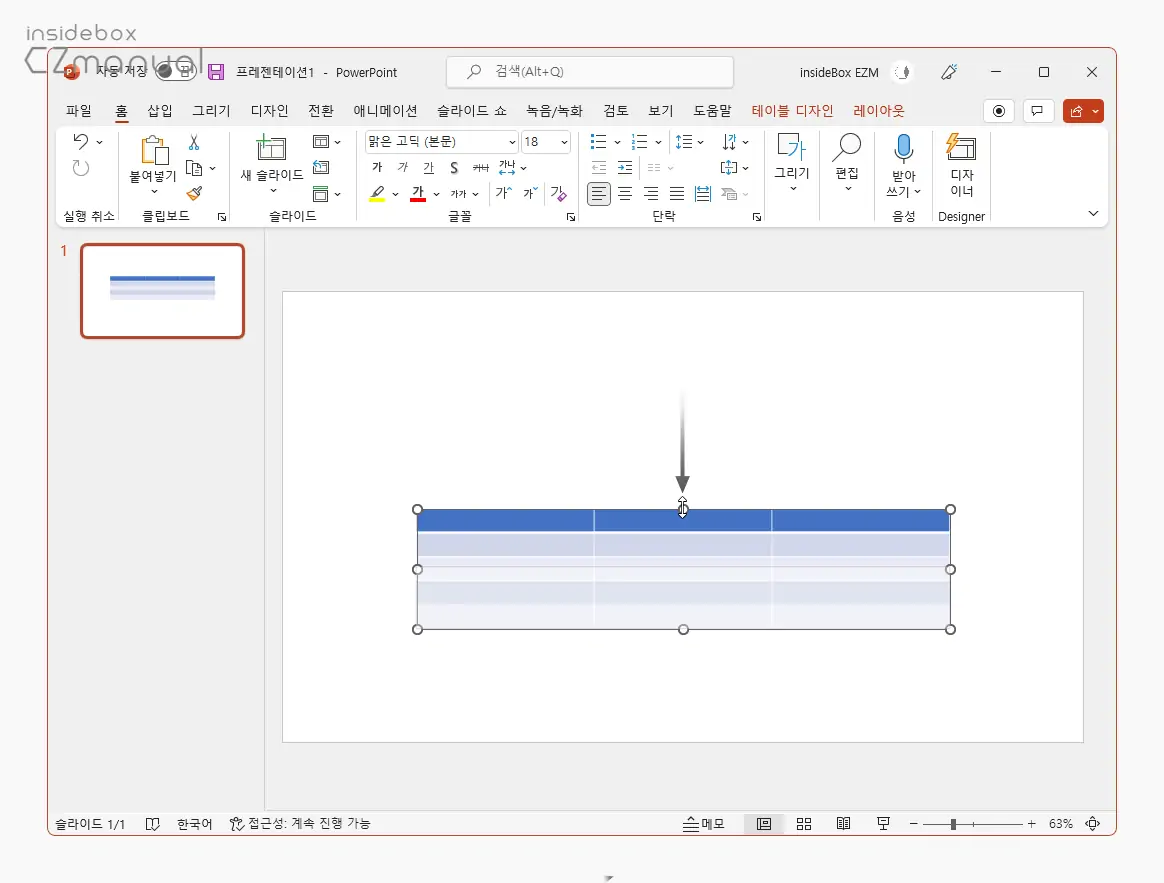Open the font name dropdown
The image size is (1164, 883).
click(512, 142)
